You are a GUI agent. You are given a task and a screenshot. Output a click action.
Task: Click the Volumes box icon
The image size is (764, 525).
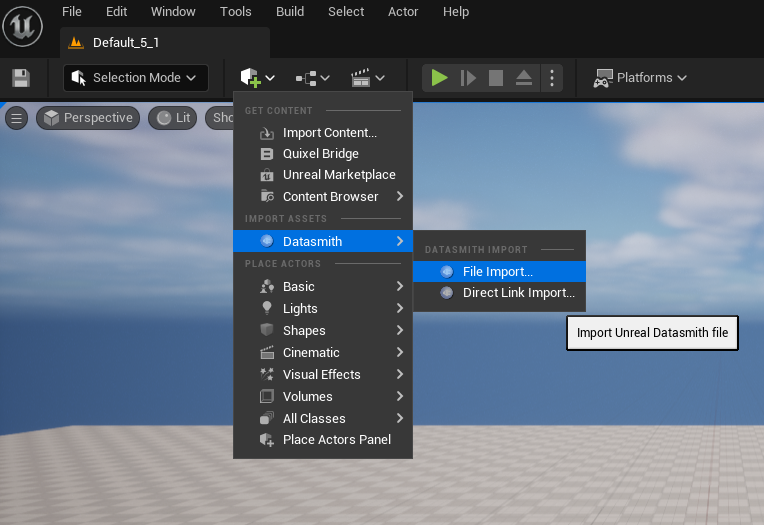pos(267,396)
